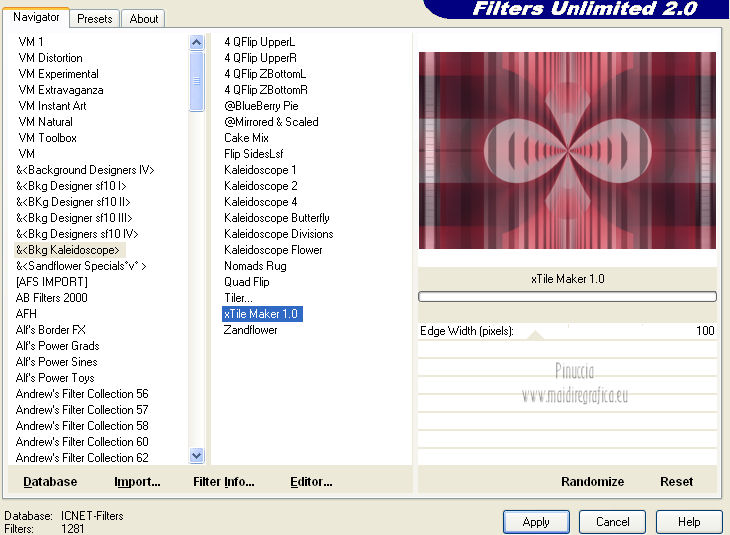The width and height of the screenshot is (730, 535).
Task: Select &<Bkg Designer sf10 III> category
Action: coord(74,217)
